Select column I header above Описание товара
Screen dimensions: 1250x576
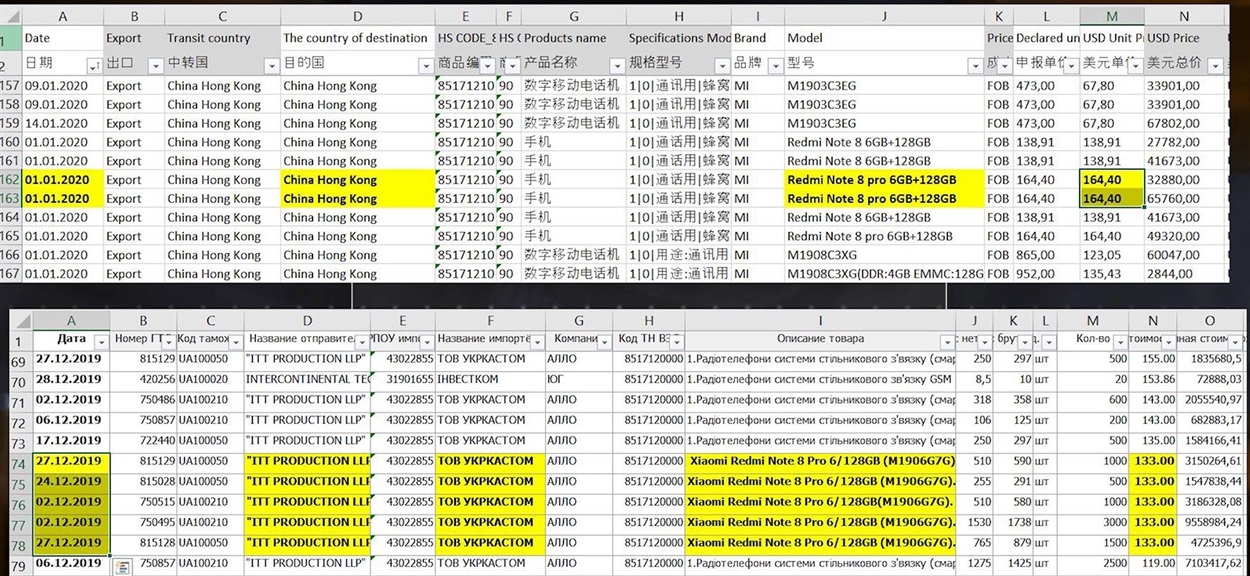click(x=821, y=320)
